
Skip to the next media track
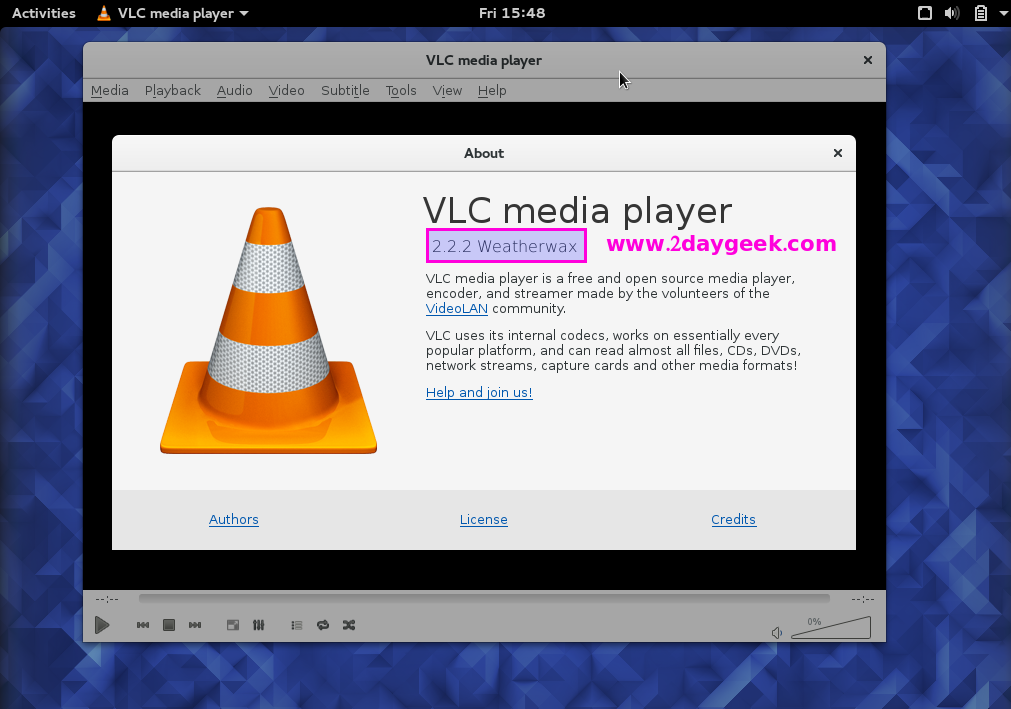(195, 625)
